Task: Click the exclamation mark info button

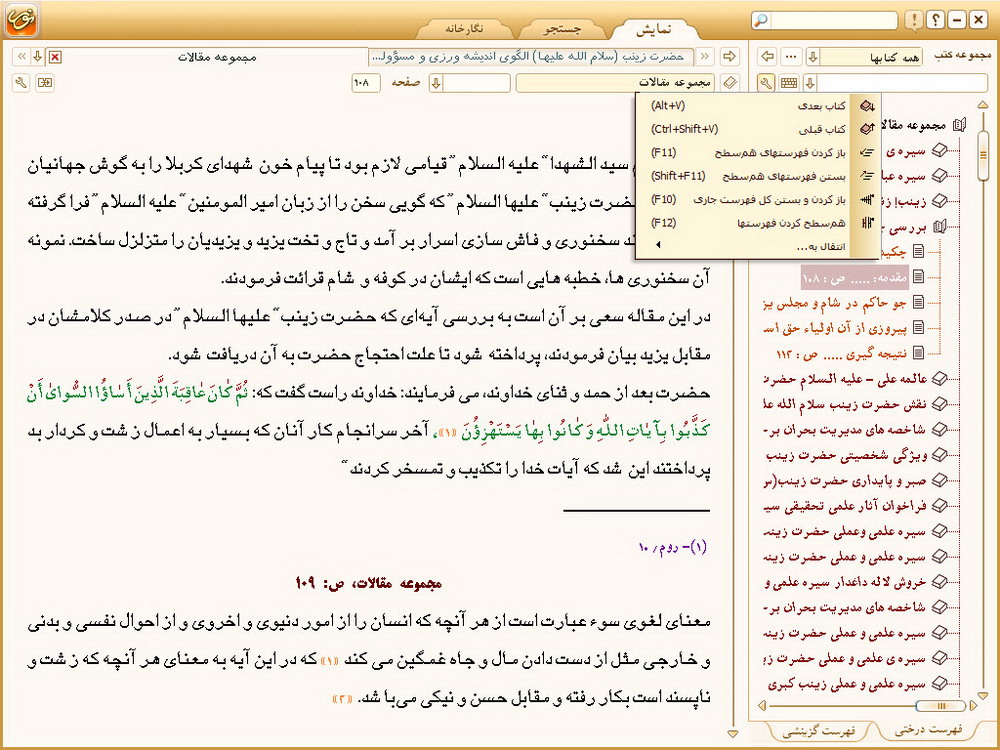Action: (x=913, y=20)
